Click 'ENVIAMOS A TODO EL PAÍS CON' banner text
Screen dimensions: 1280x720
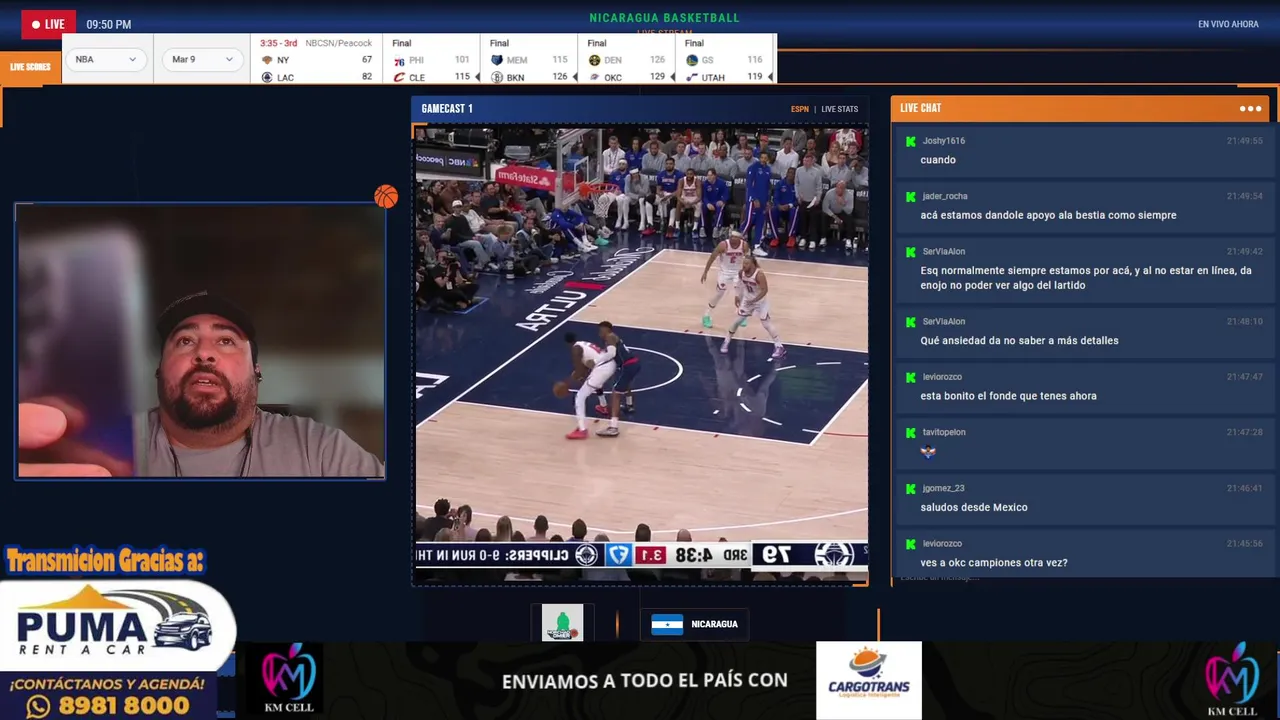645,681
